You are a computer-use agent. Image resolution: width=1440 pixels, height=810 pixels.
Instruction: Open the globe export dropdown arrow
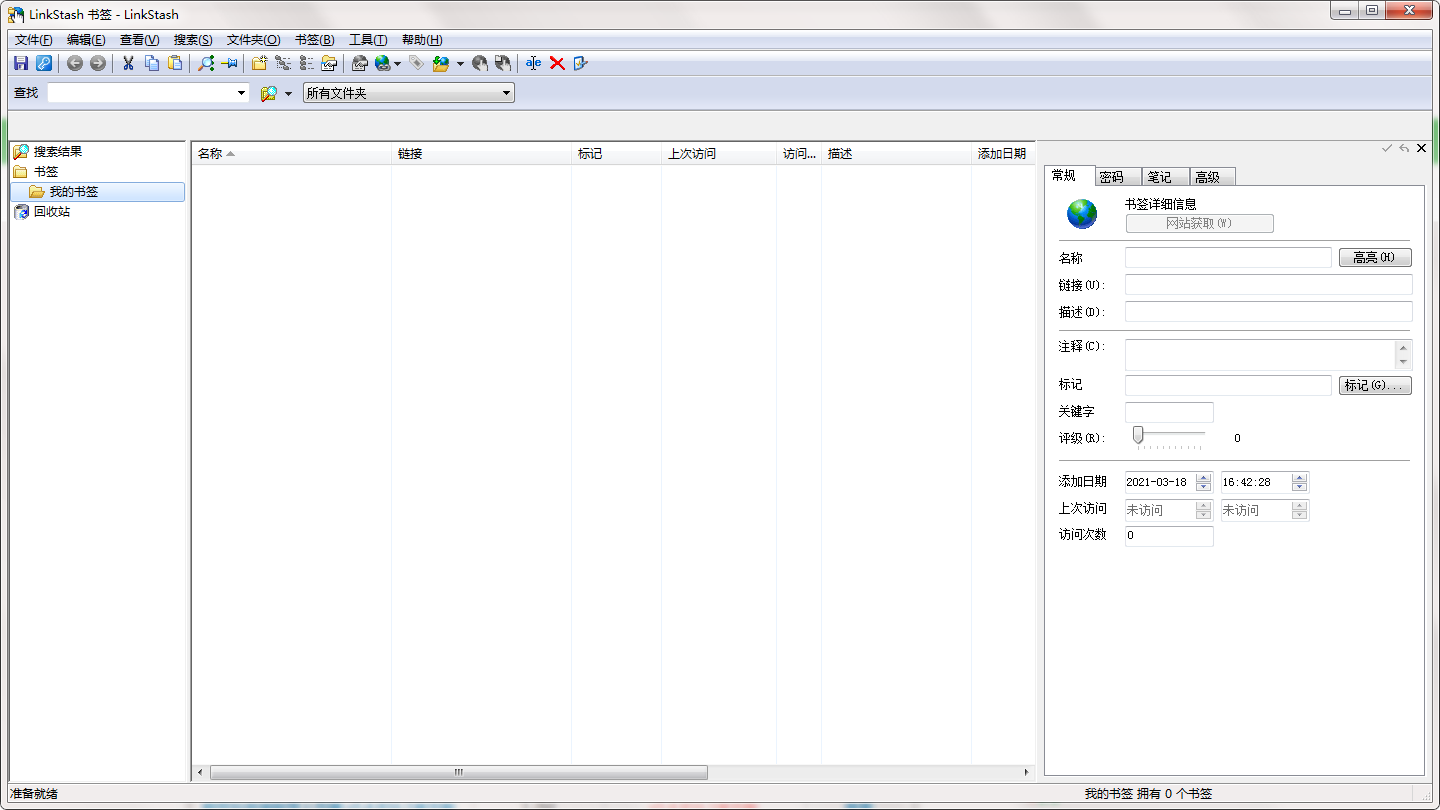tap(398, 63)
